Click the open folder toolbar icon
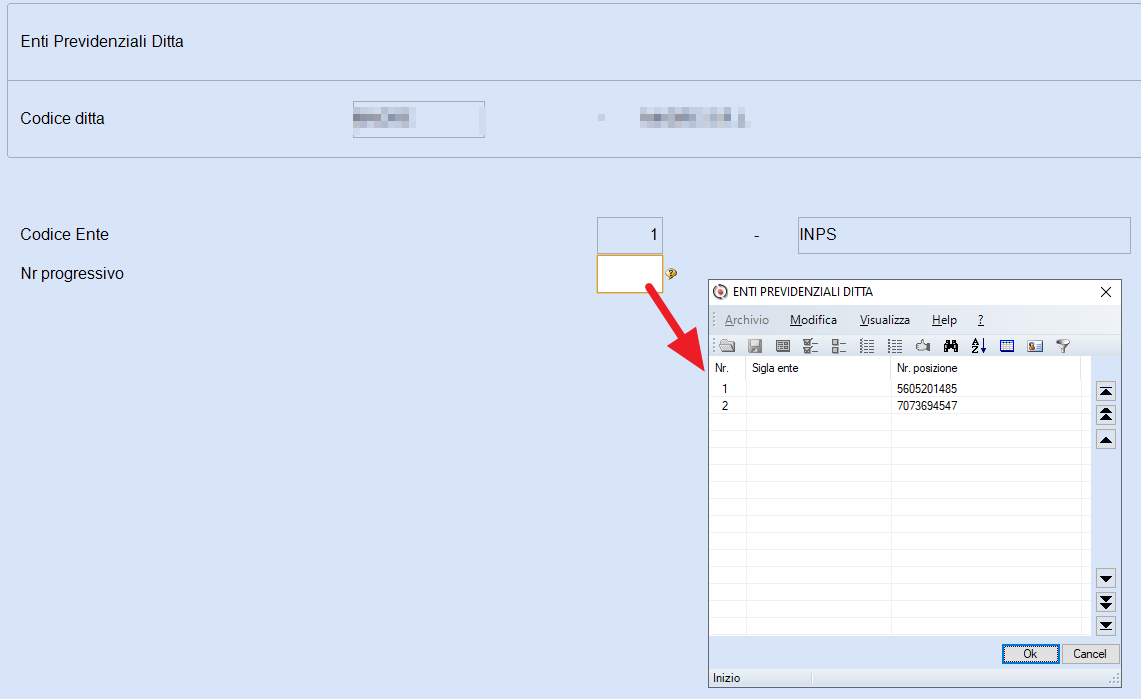This screenshot has width=1141, height=699. (728, 346)
